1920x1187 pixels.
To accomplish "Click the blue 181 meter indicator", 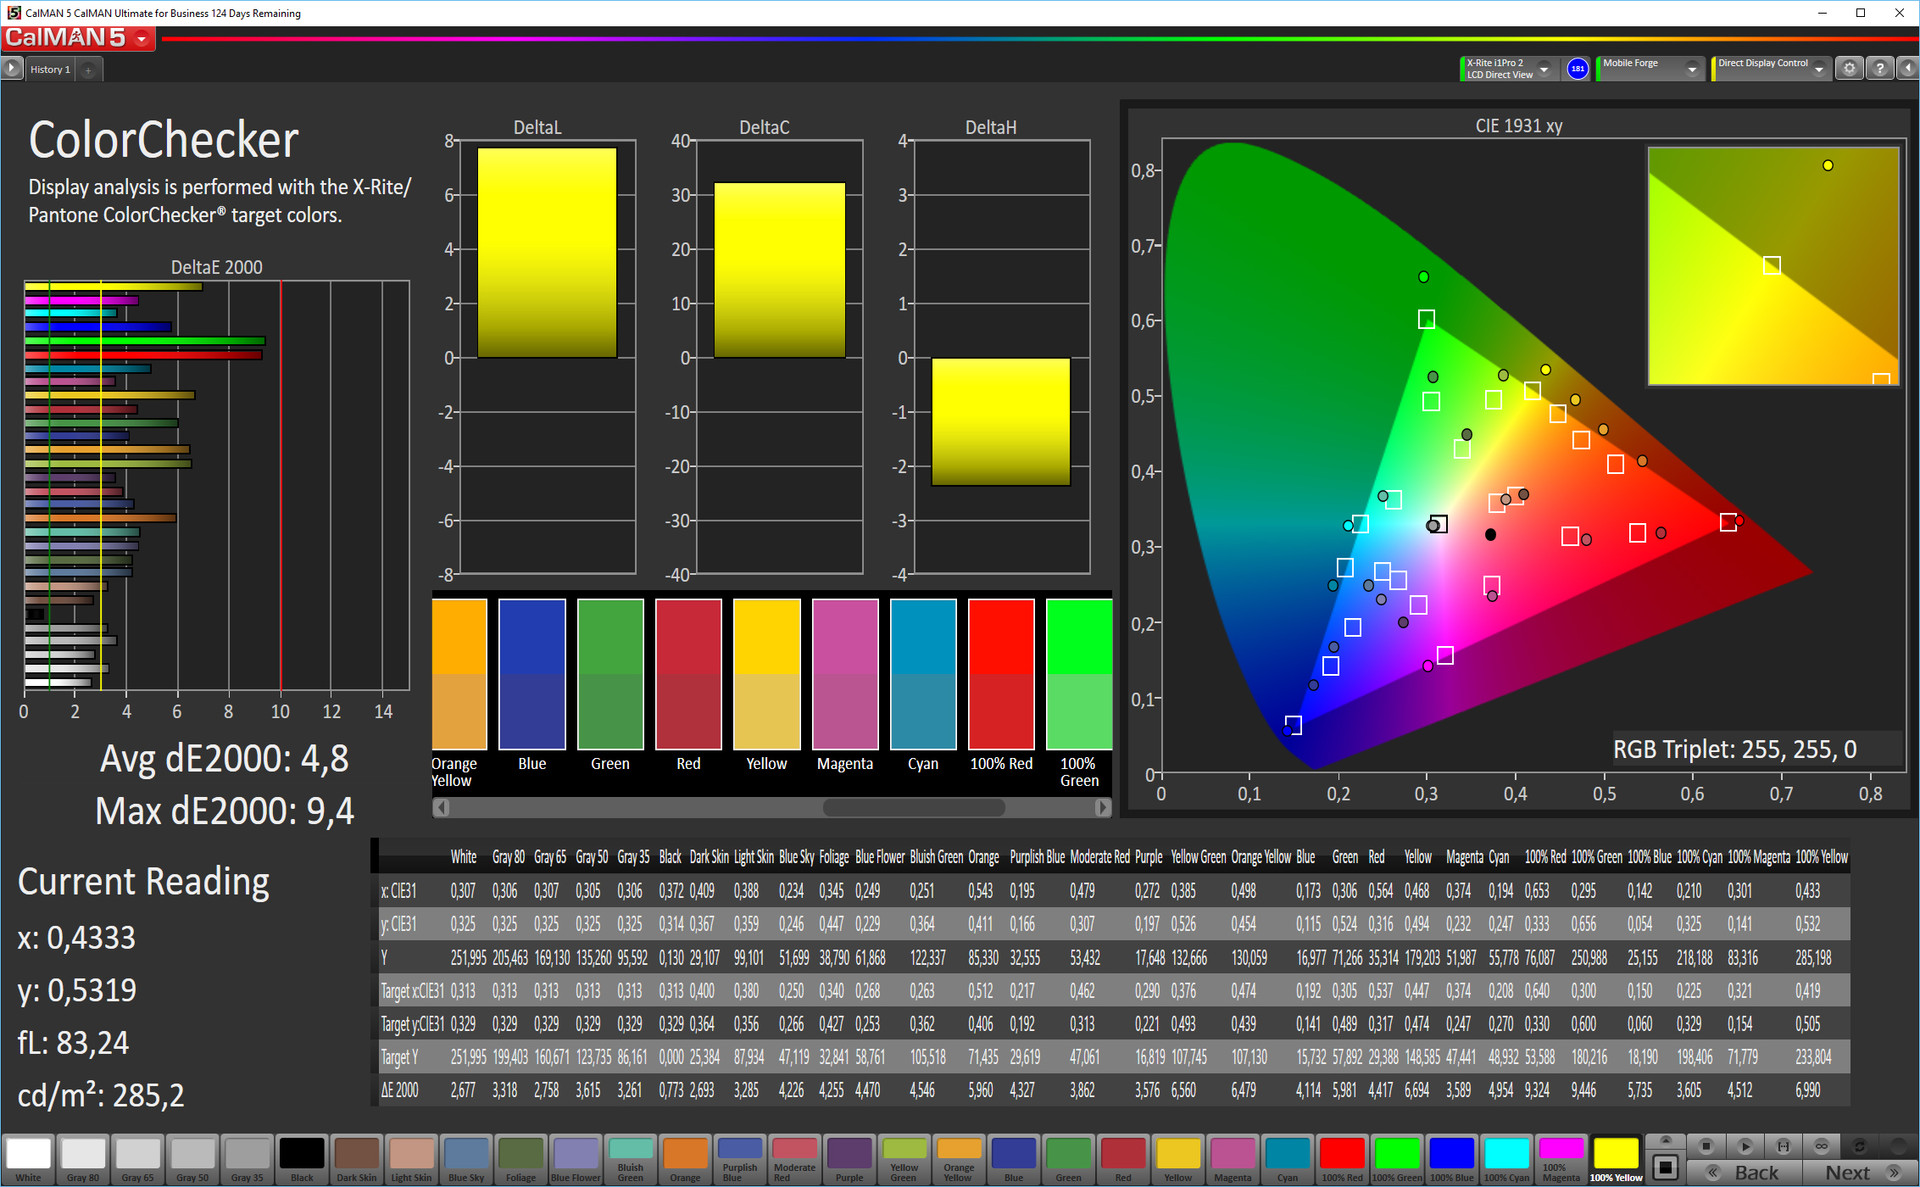I will point(1577,69).
